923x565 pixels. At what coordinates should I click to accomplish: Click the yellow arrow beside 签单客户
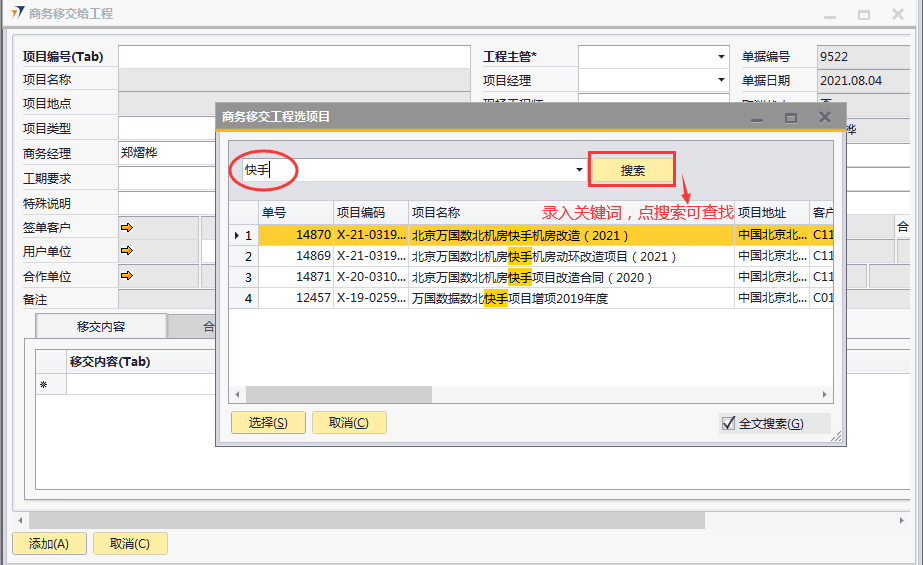tap(127, 228)
